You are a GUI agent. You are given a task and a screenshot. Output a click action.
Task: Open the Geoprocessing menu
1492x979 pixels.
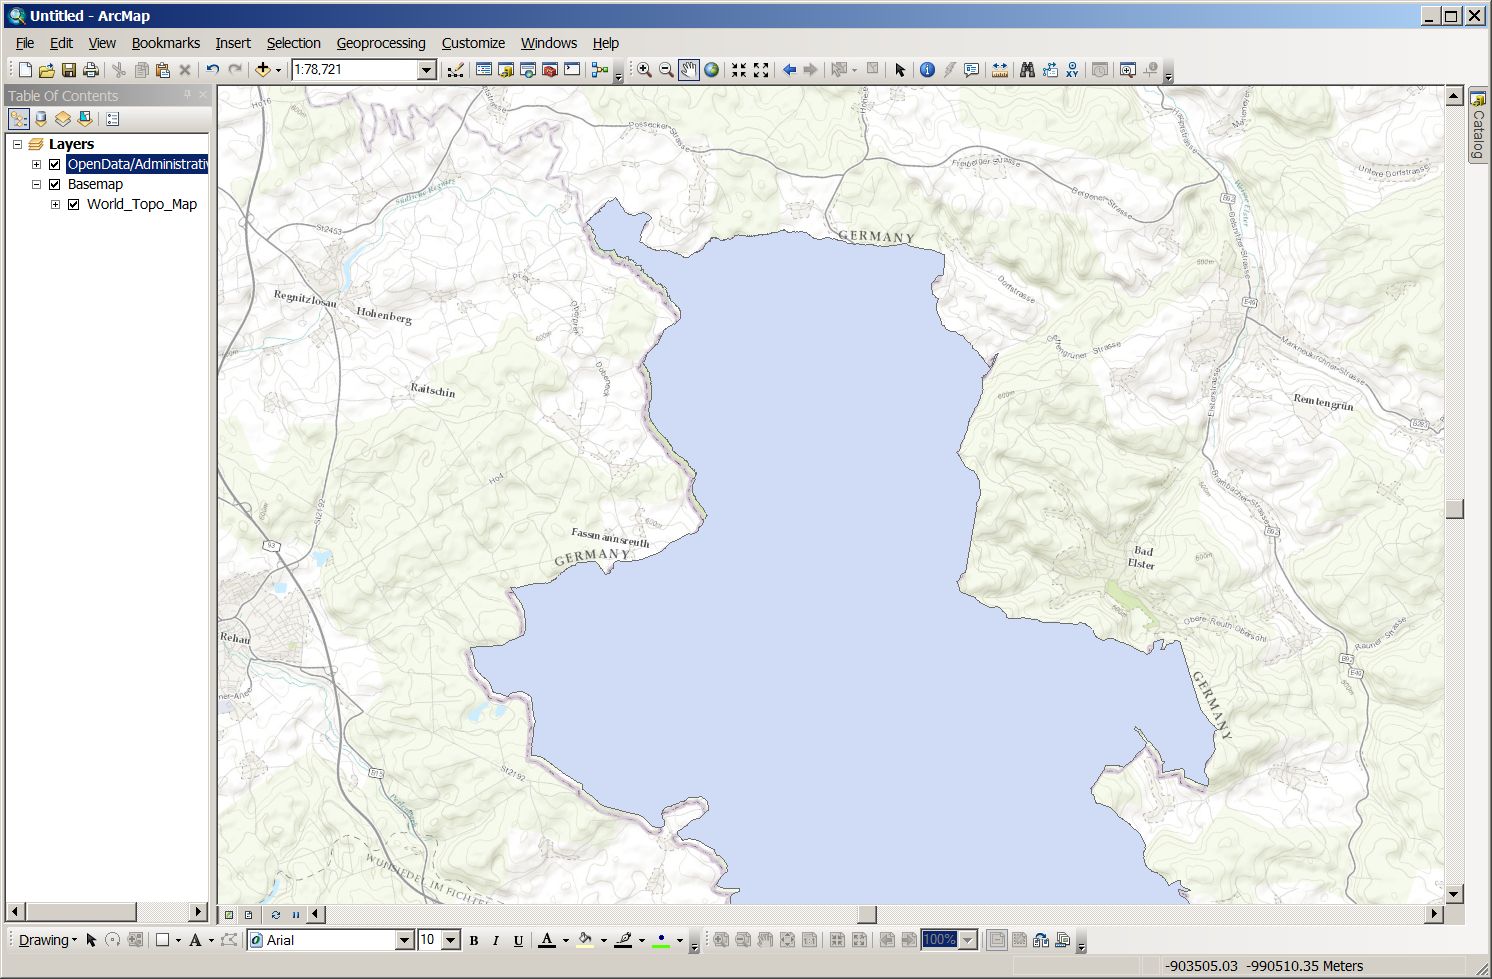click(x=380, y=43)
